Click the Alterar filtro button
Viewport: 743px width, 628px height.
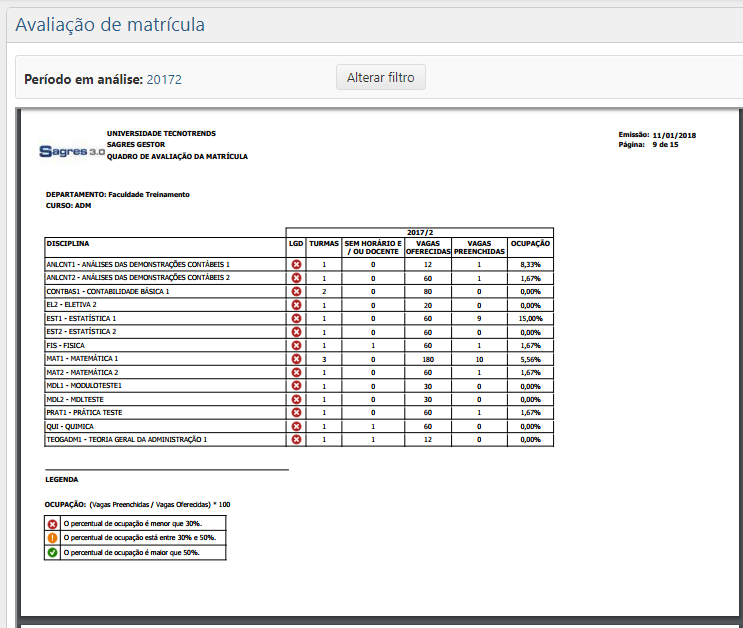(380, 77)
